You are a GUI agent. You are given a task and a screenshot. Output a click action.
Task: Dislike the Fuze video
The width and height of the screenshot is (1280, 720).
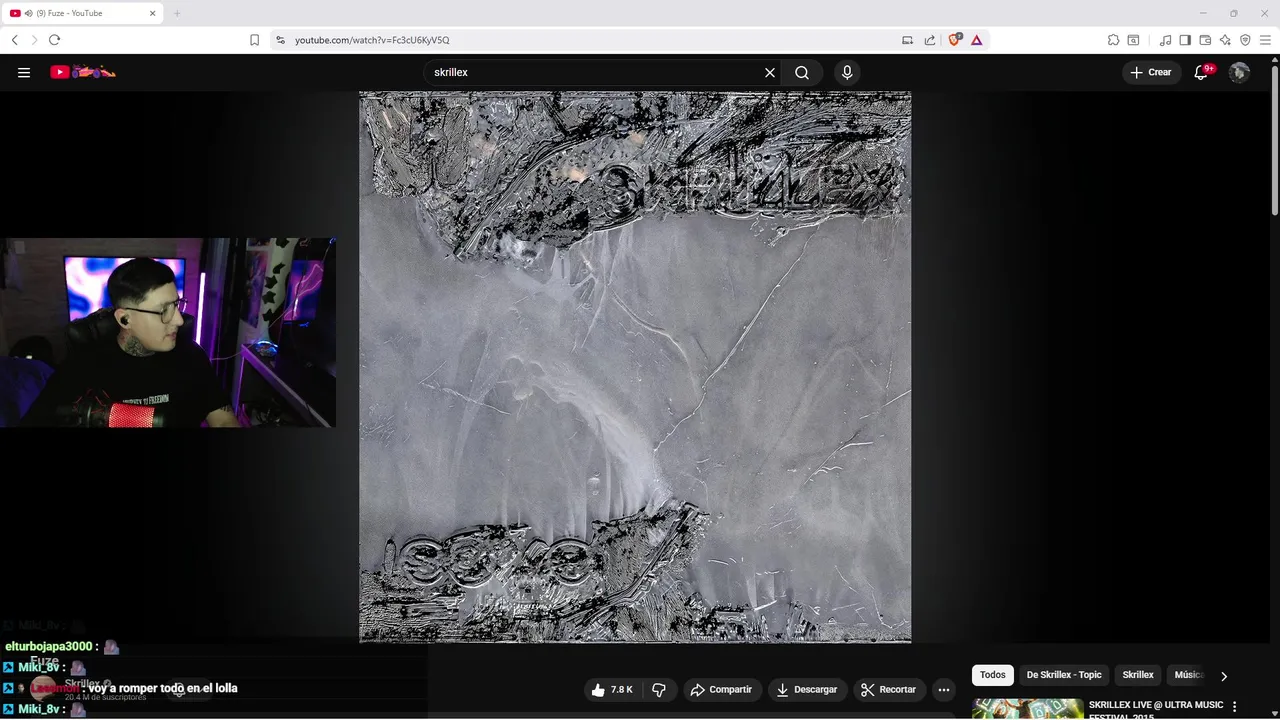659,689
